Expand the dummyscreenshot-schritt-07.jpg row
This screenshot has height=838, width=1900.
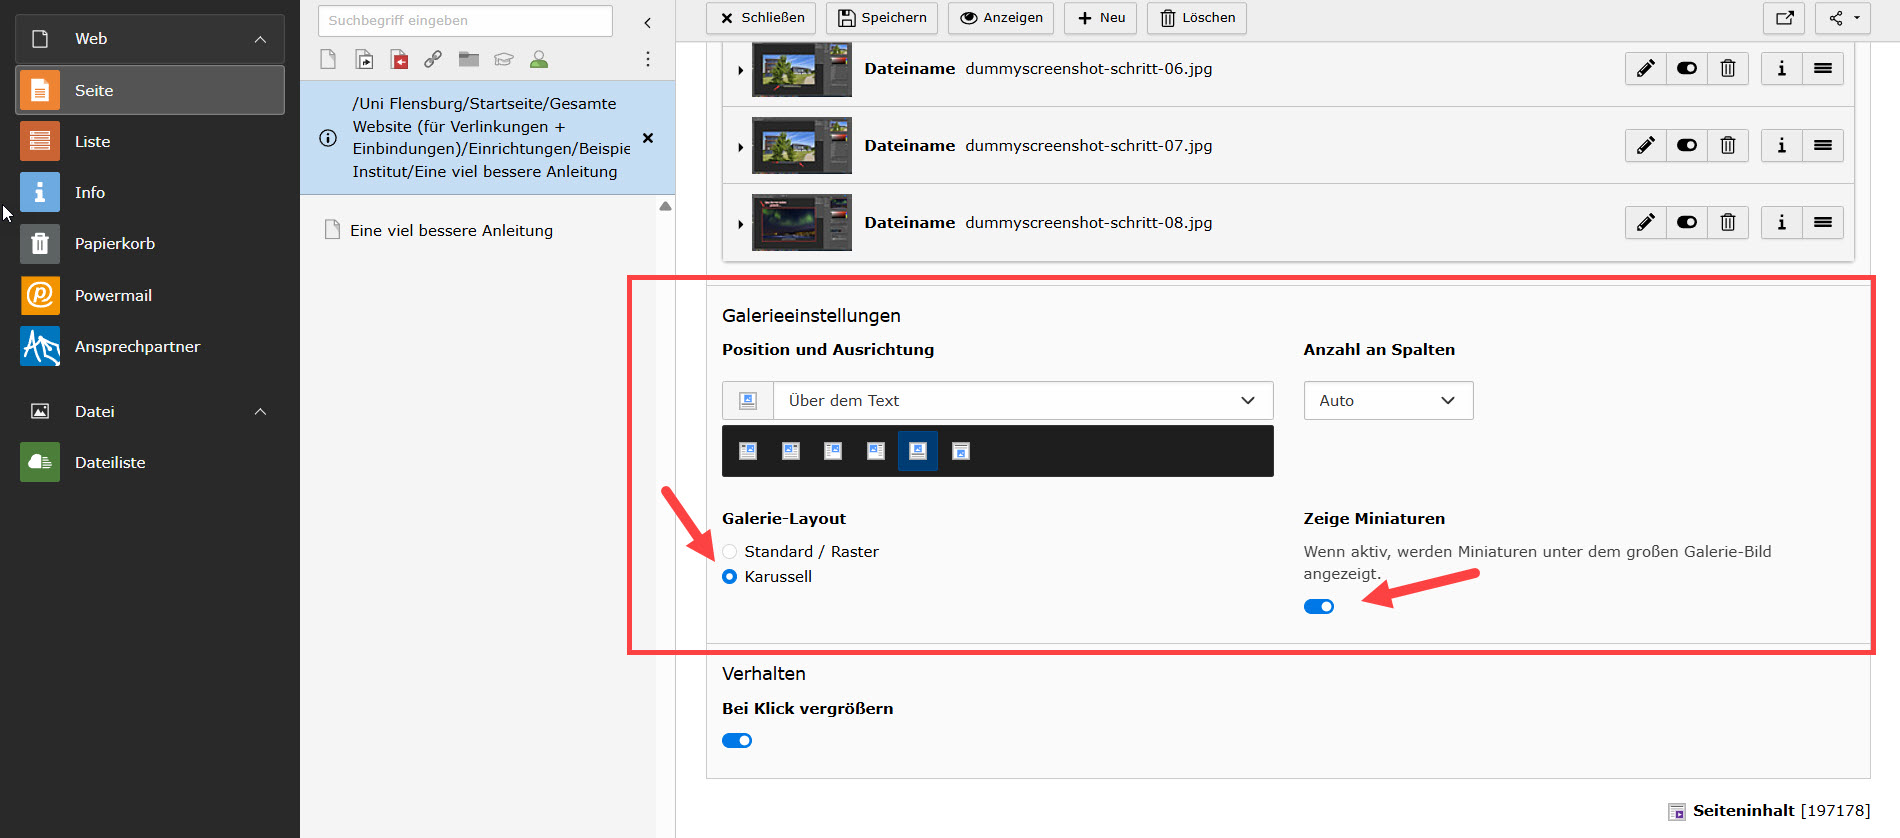[740, 147]
